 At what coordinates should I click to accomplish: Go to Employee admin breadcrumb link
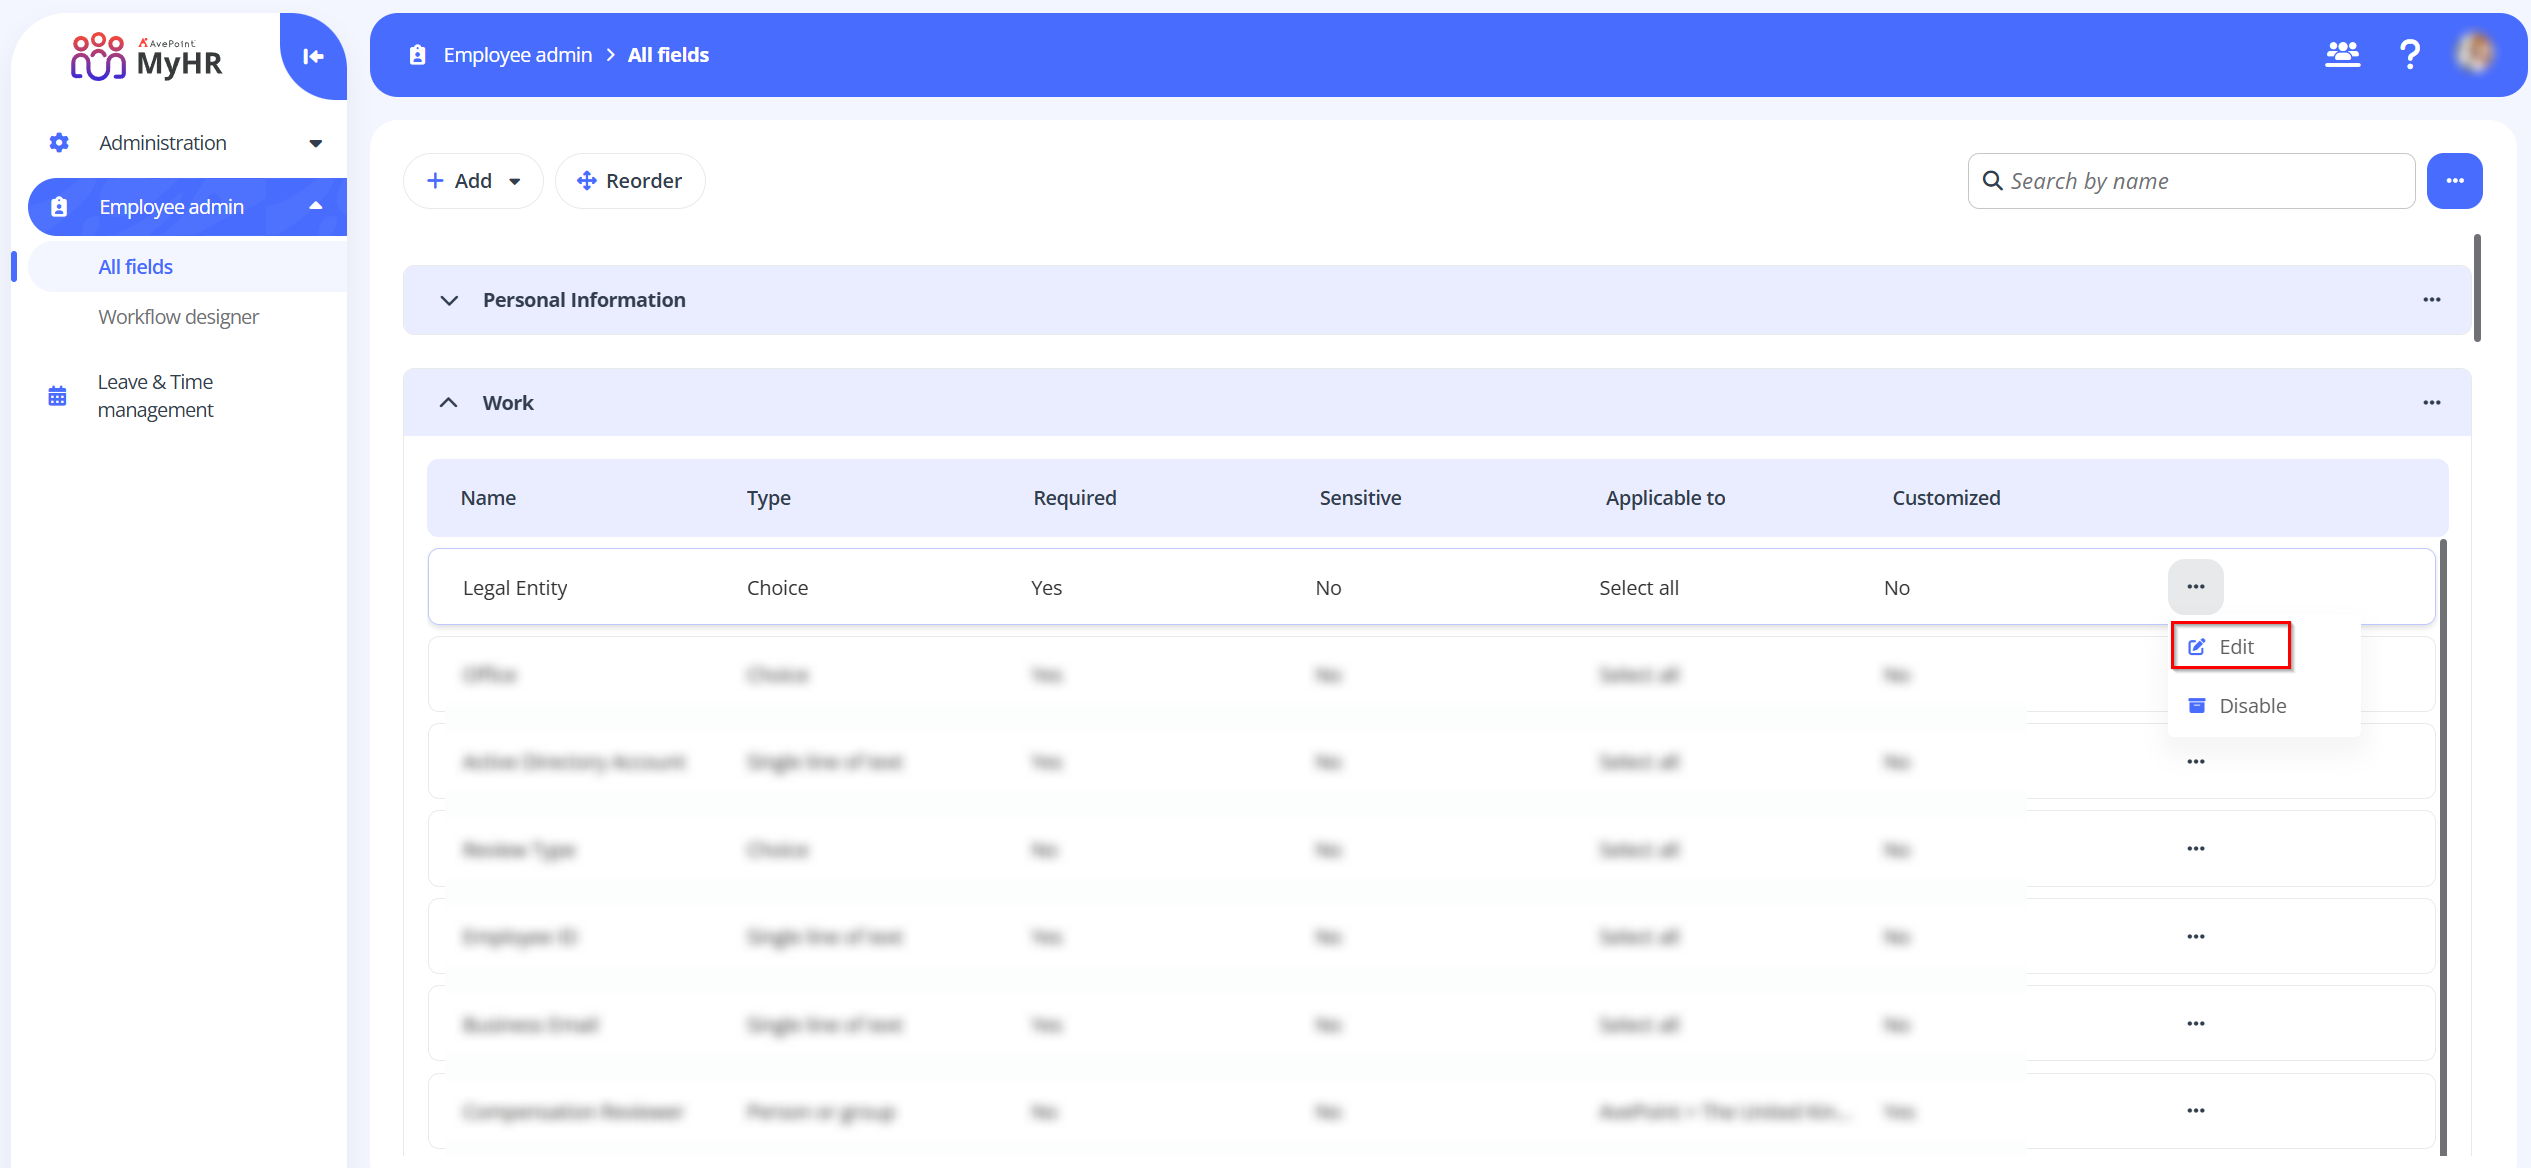click(x=518, y=55)
